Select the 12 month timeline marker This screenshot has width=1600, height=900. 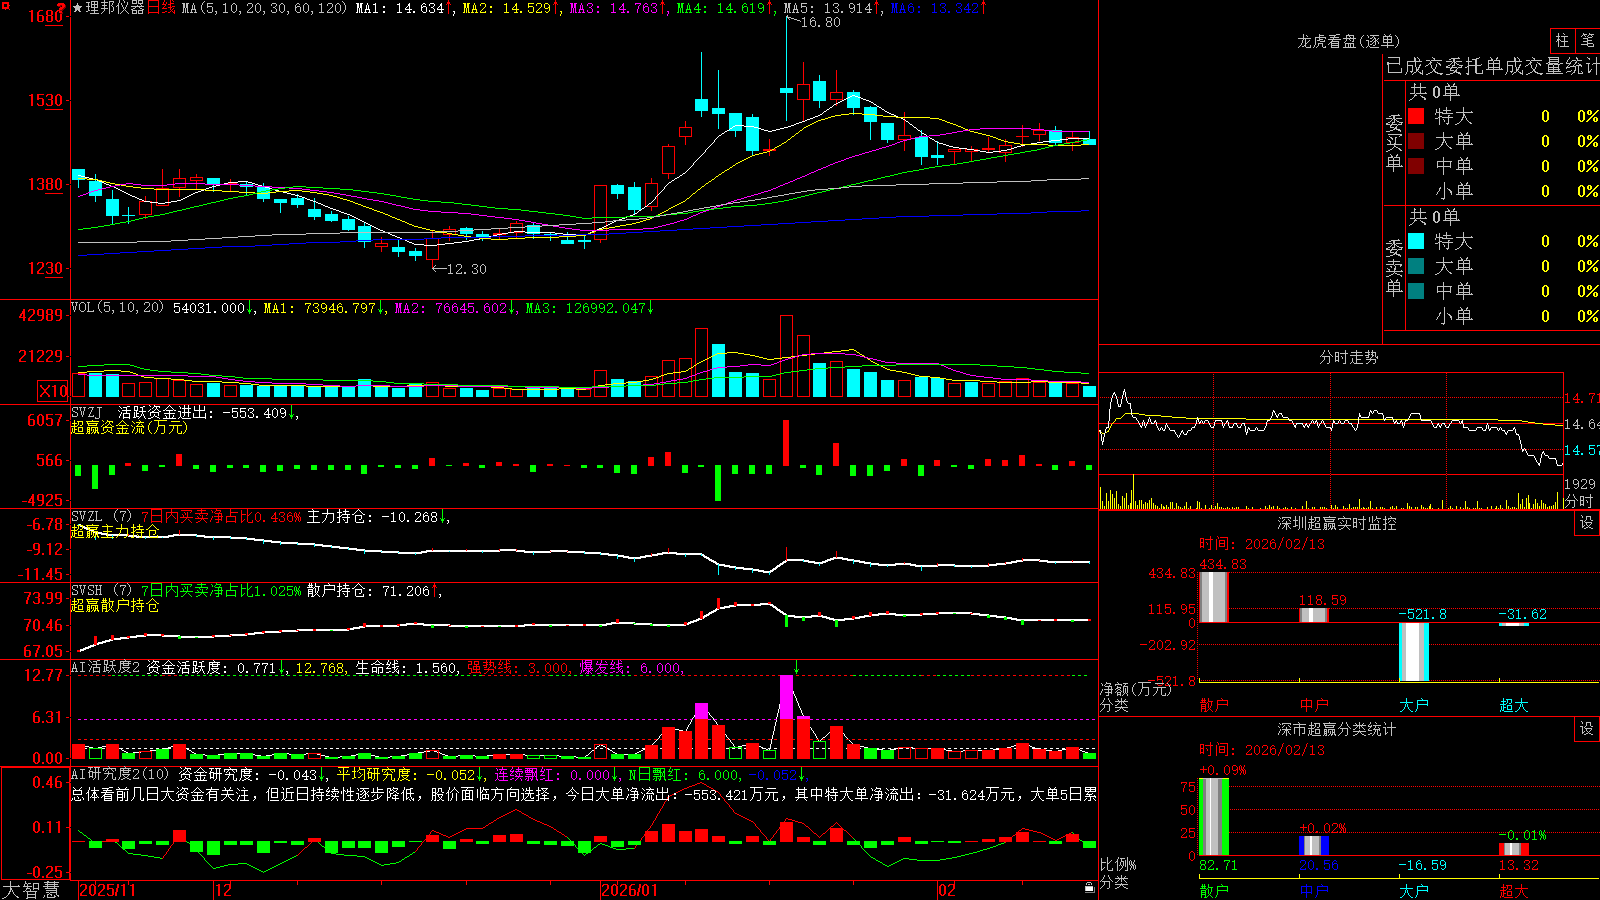coord(223,890)
